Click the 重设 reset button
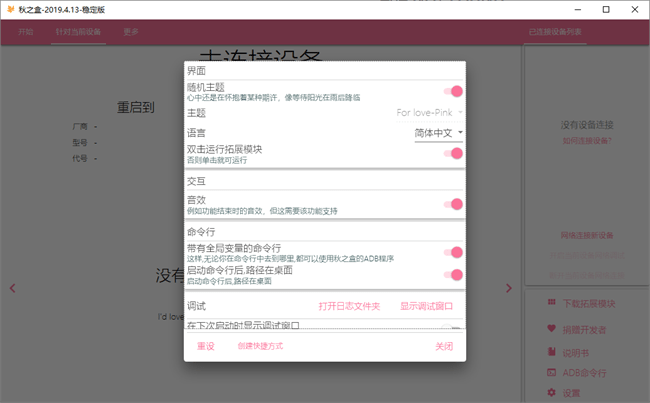 click(x=206, y=346)
